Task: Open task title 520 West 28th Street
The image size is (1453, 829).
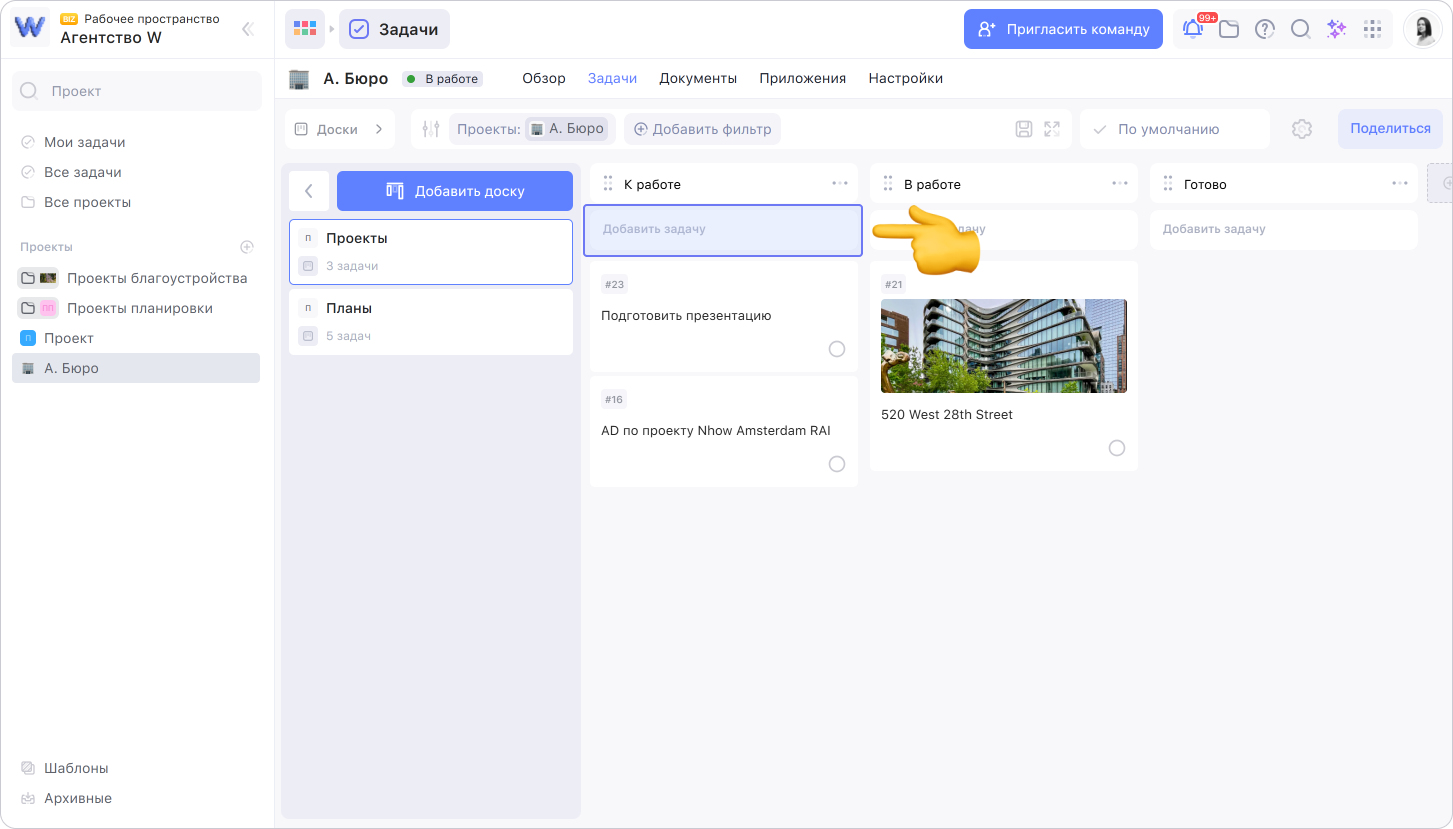Action: click(x=947, y=415)
